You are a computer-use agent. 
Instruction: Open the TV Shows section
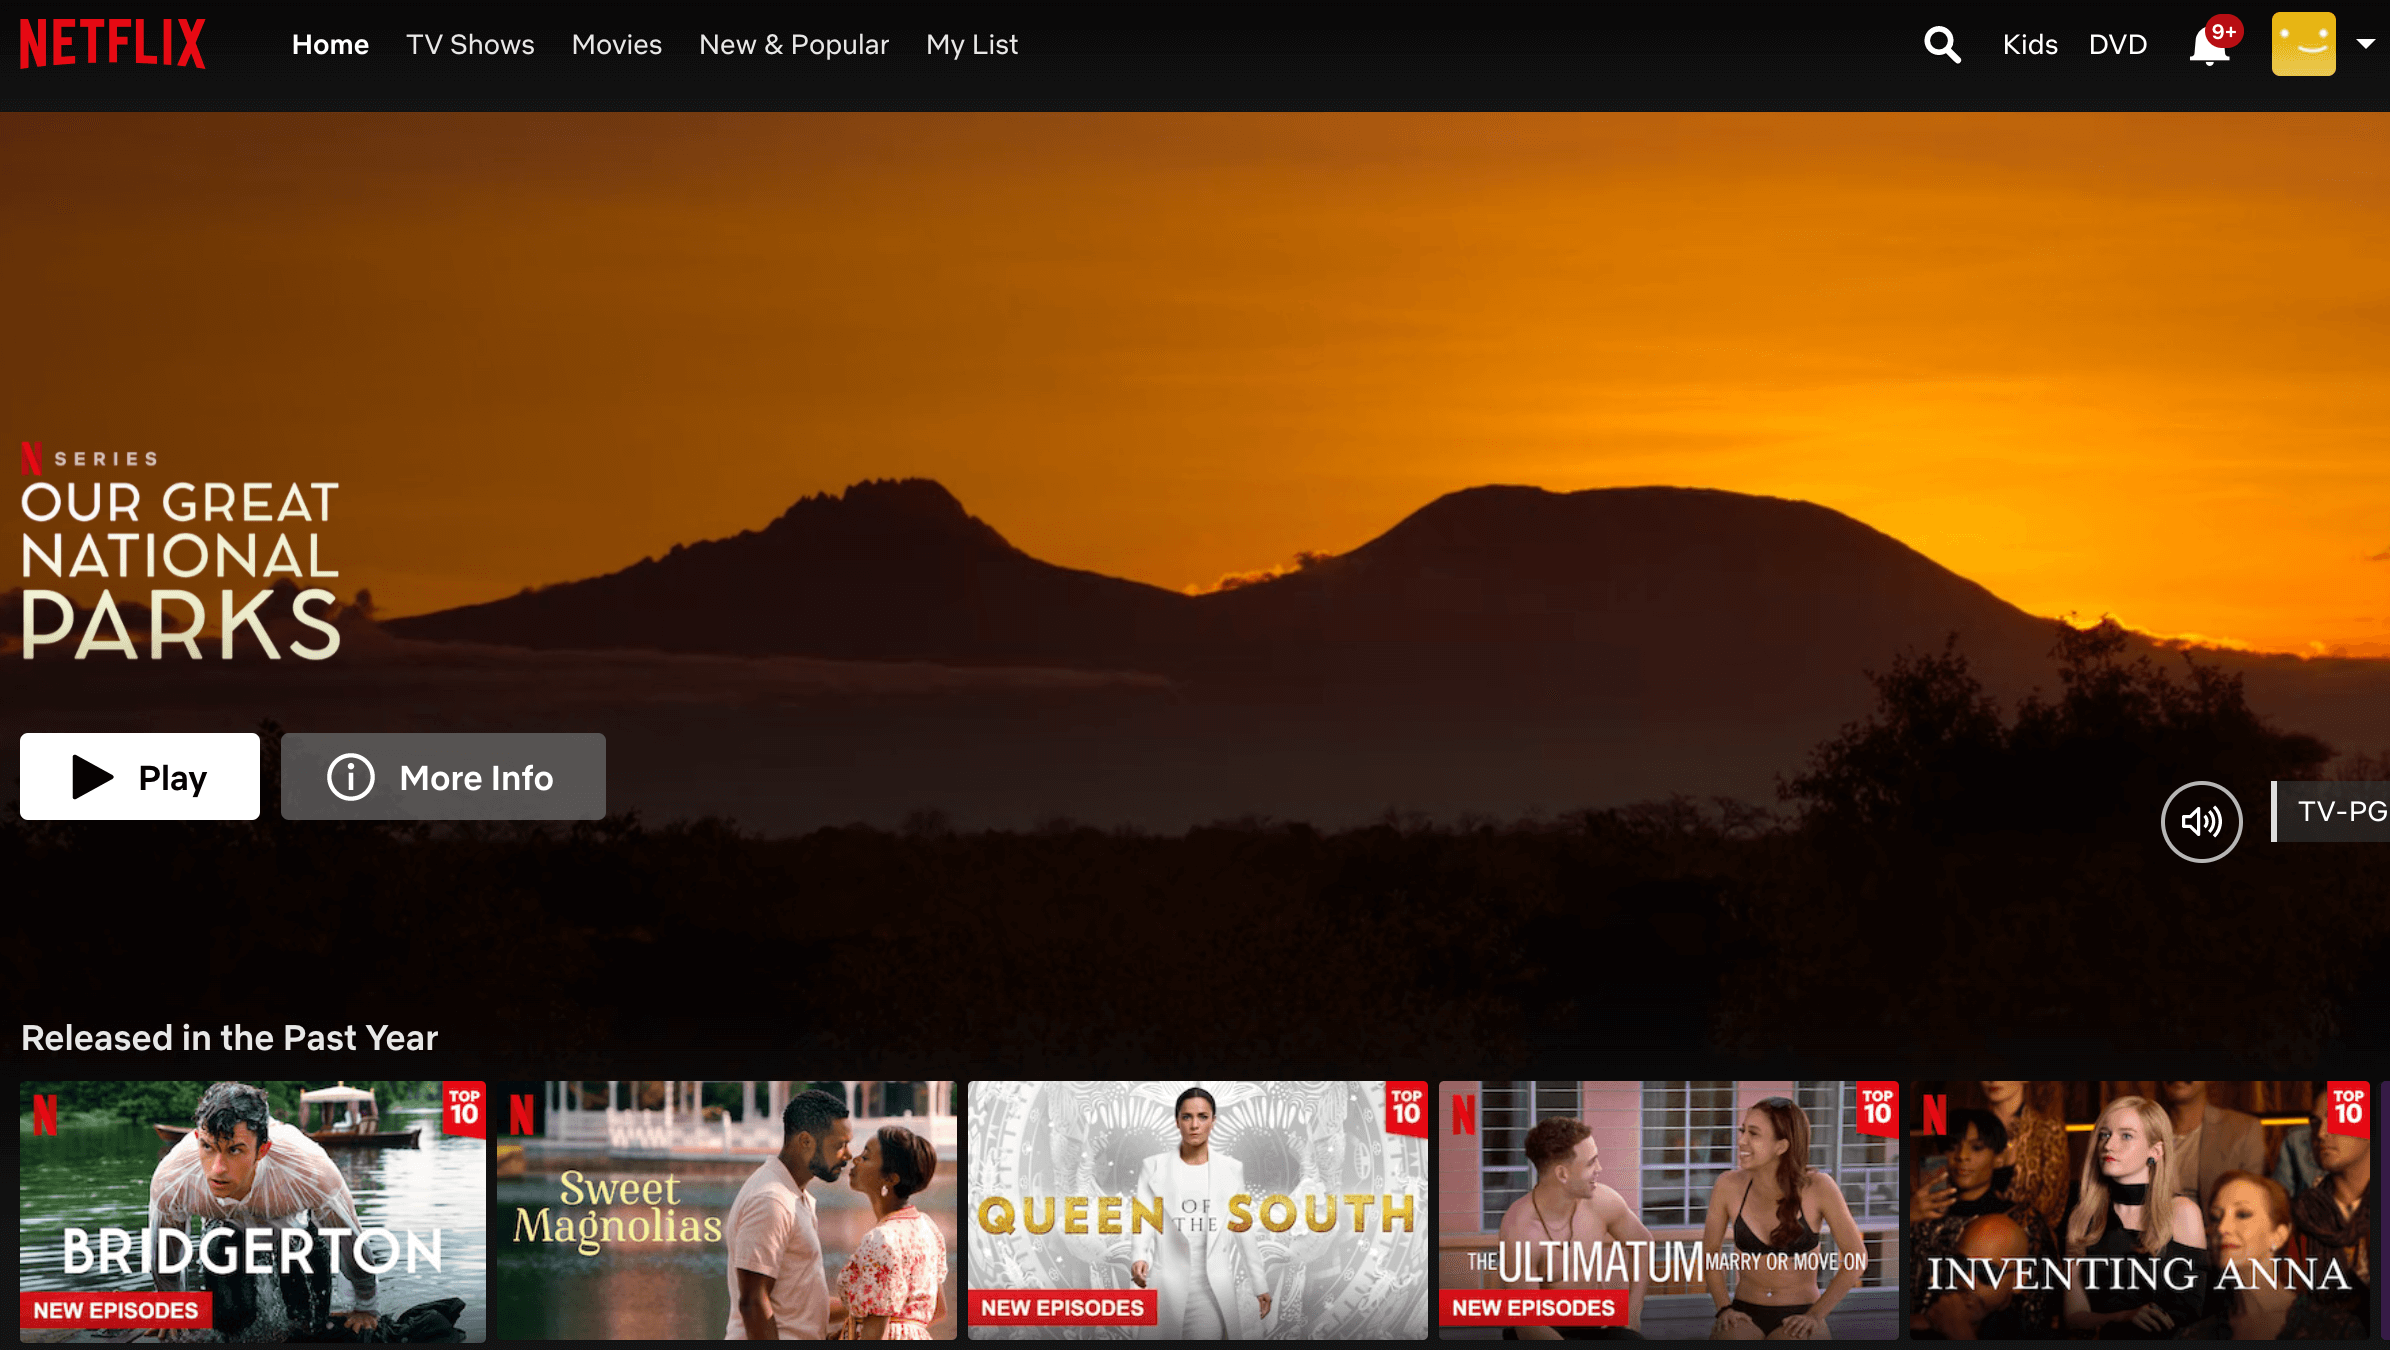pos(470,45)
